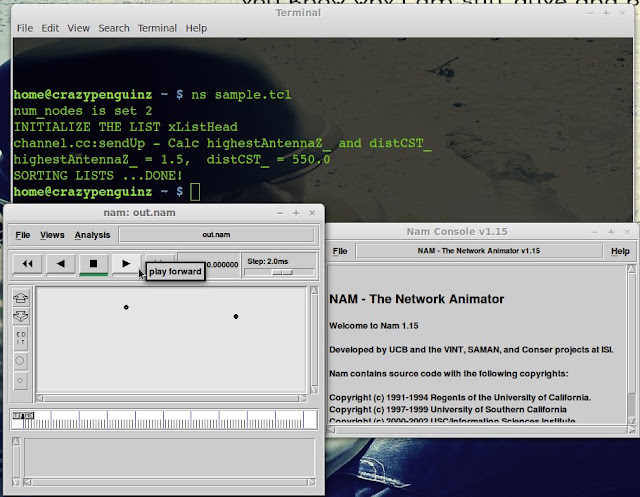The image size is (640, 497).
Task: Open the Terminal File menu
Action: tap(24, 28)
